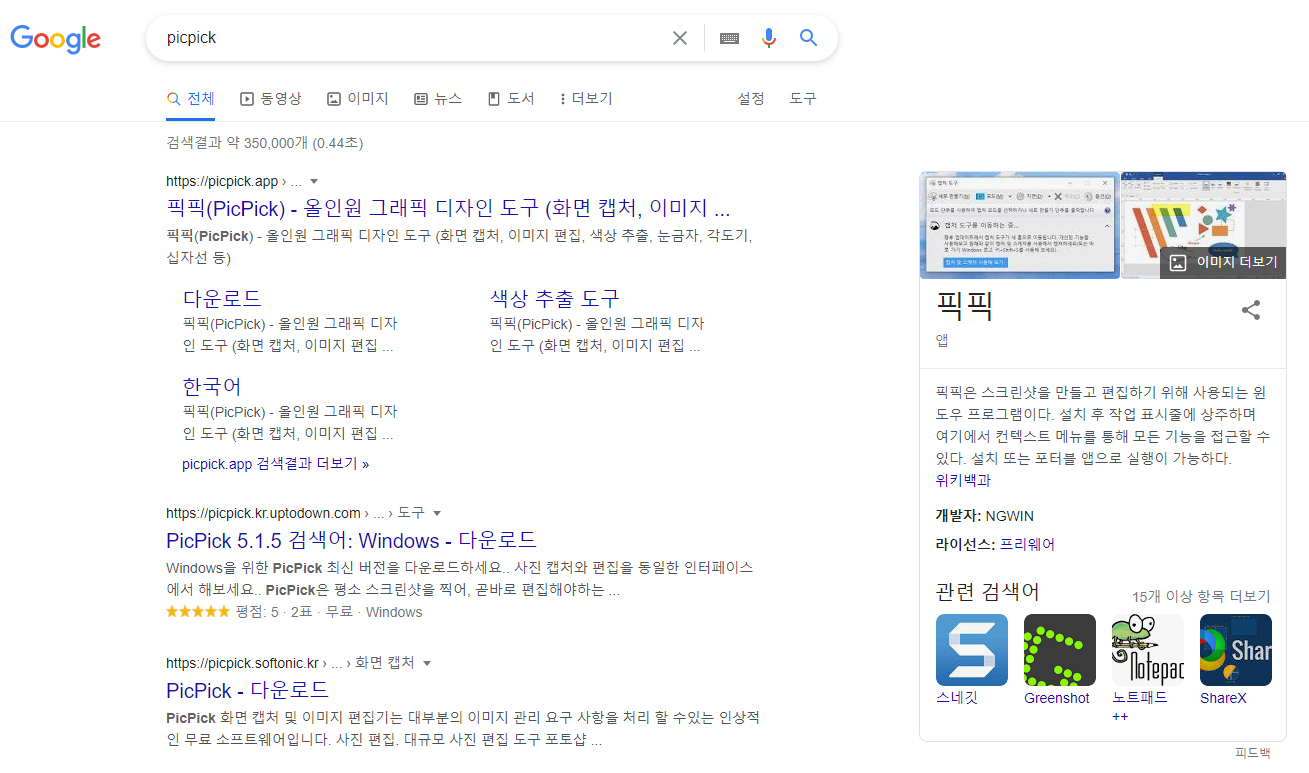The height and width of the screenshot is (773, 1309).
Task: Open first PicPick screenshot thumbnail
Action: pos(1019,226)
